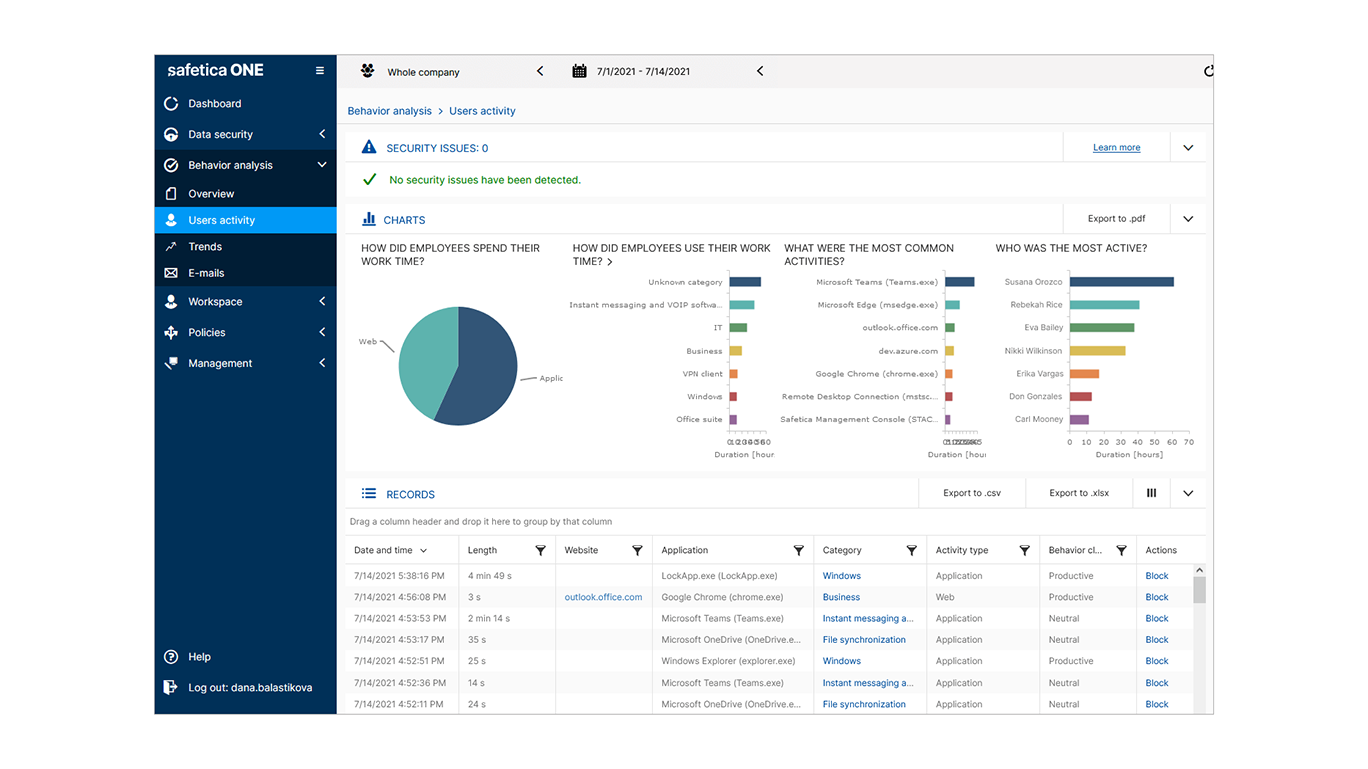Filter the Category column
This screenshot has width=1368, height=769.
[912, 551]
